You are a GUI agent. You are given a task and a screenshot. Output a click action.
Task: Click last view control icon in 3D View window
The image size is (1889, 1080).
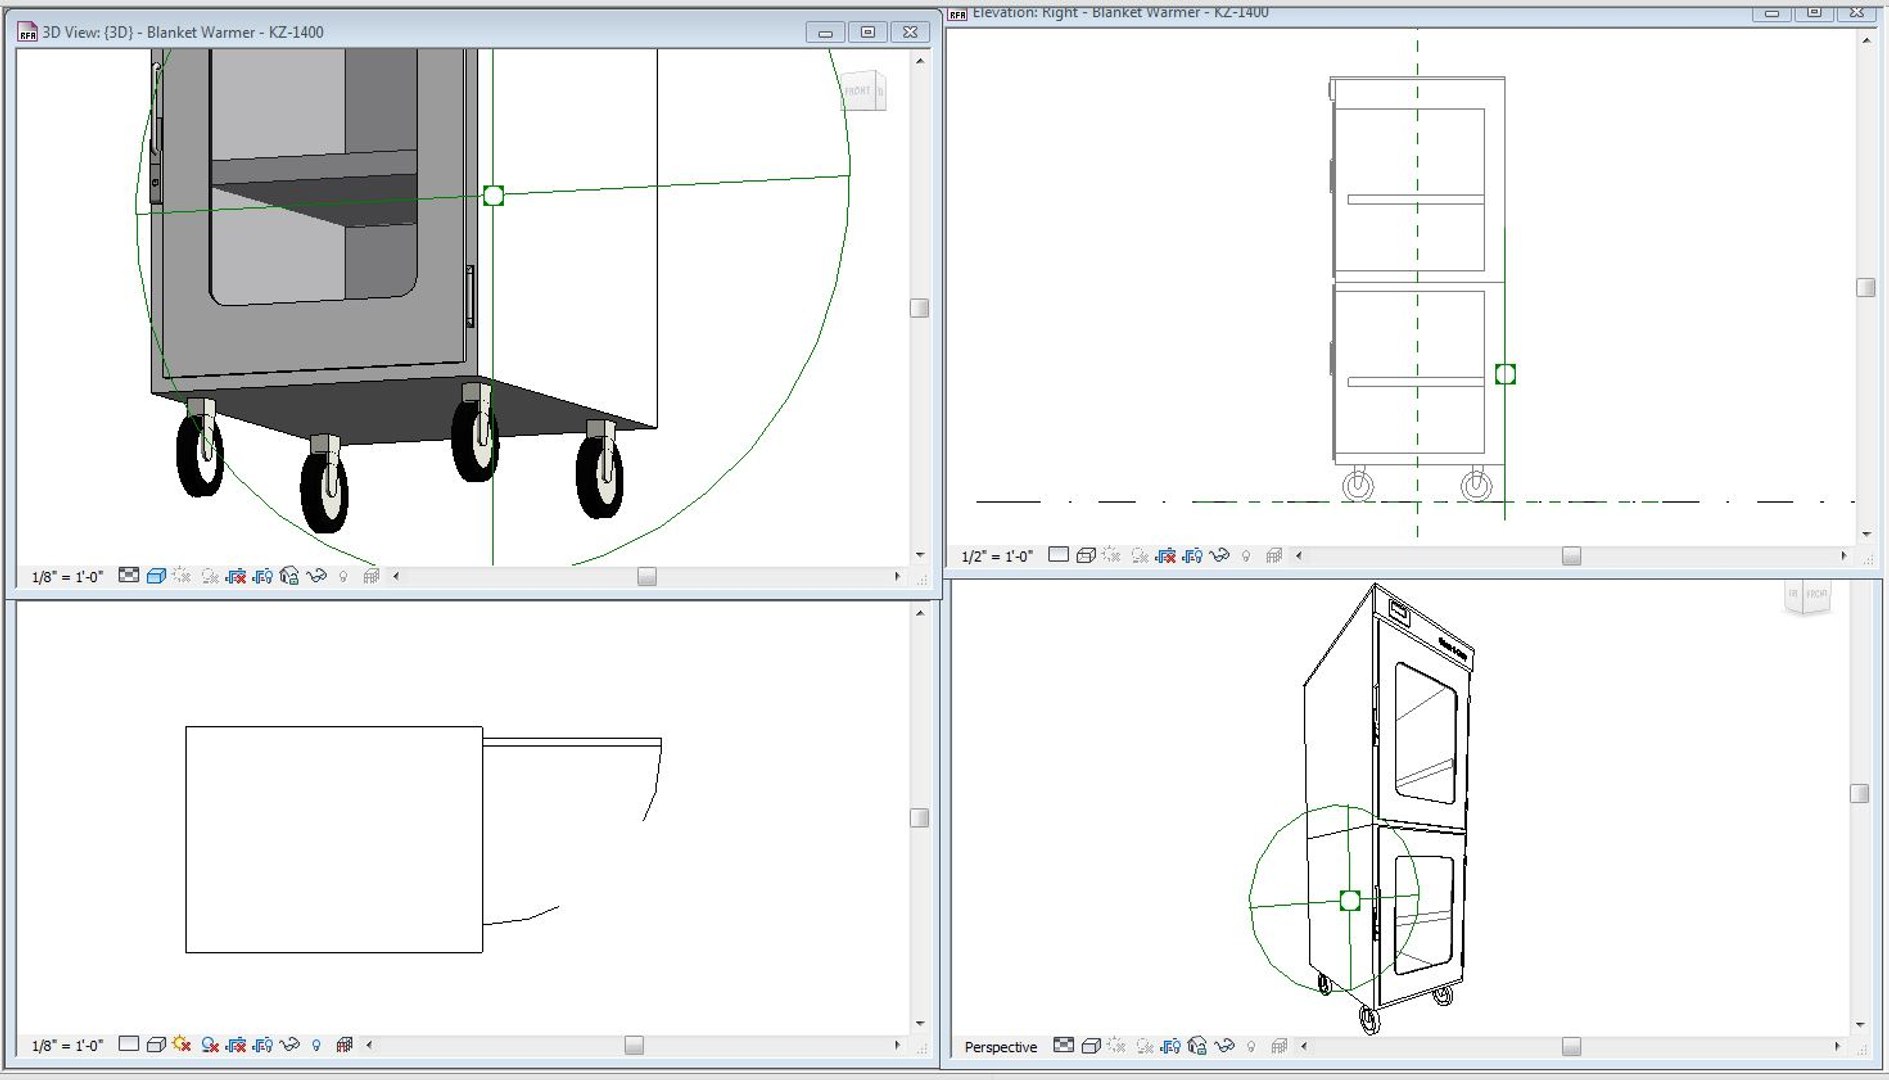(x=371, y=576)
